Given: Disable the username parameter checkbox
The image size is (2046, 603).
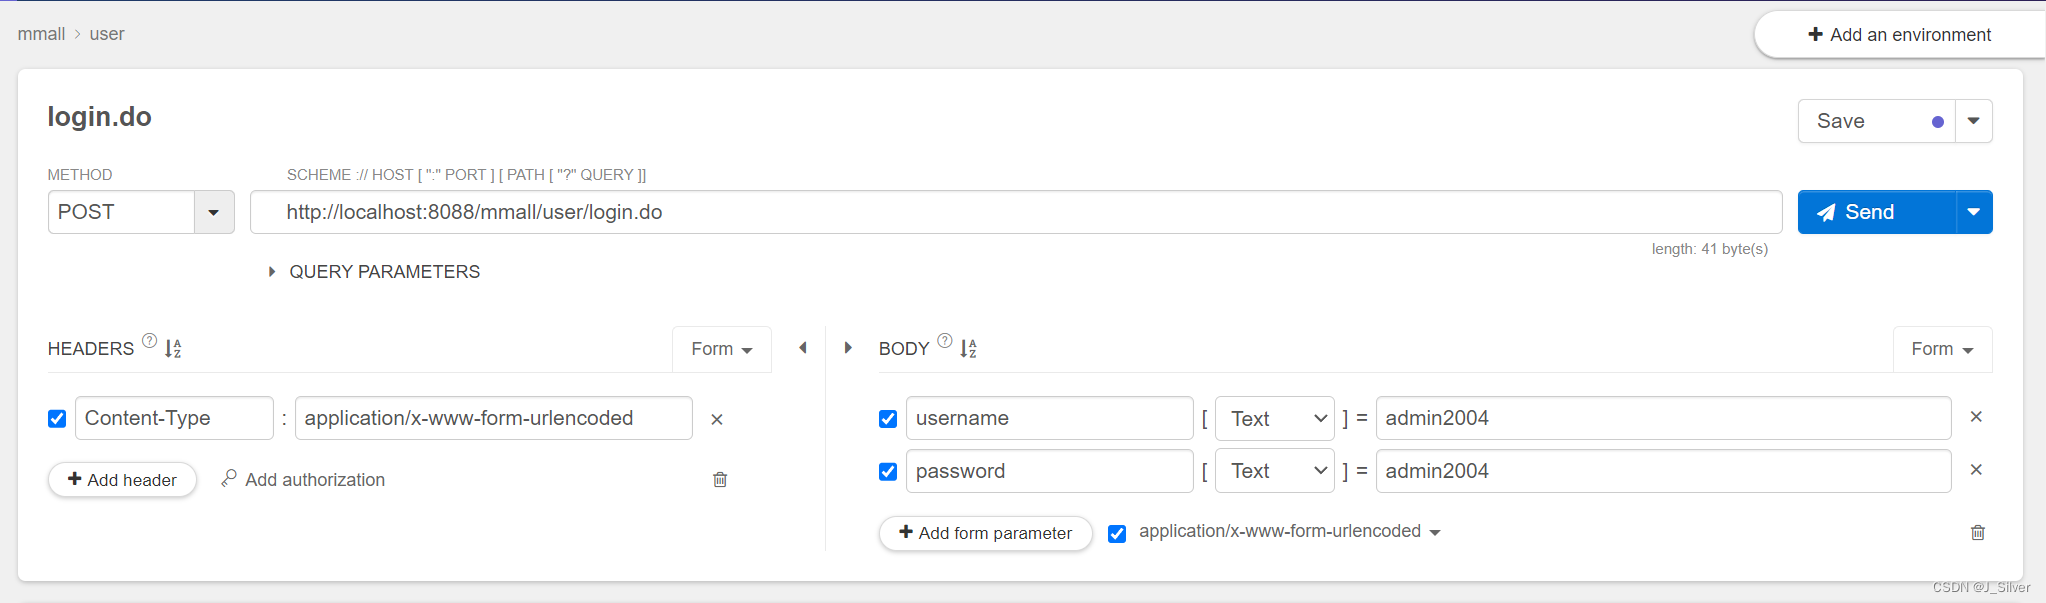Looking at the screenshot, I should (x=888, y=418).
